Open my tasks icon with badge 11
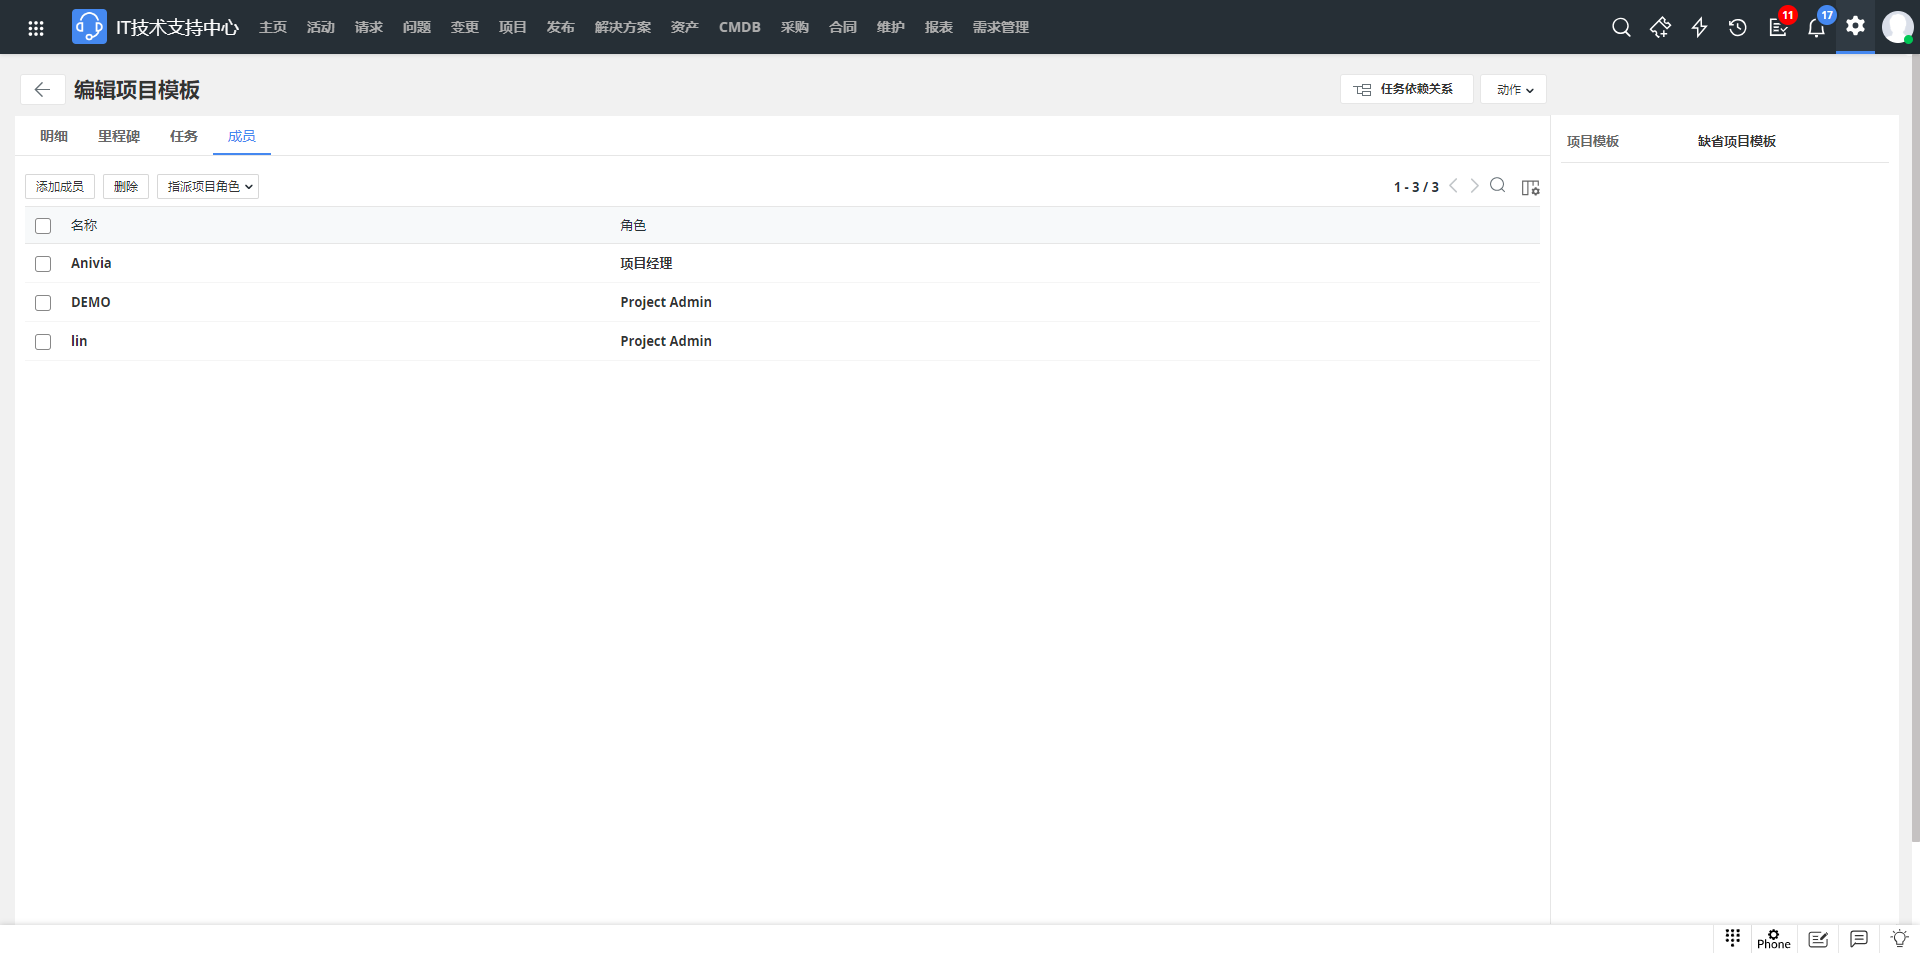This screenshot has width=1920, height=953. coord(1779,26)
